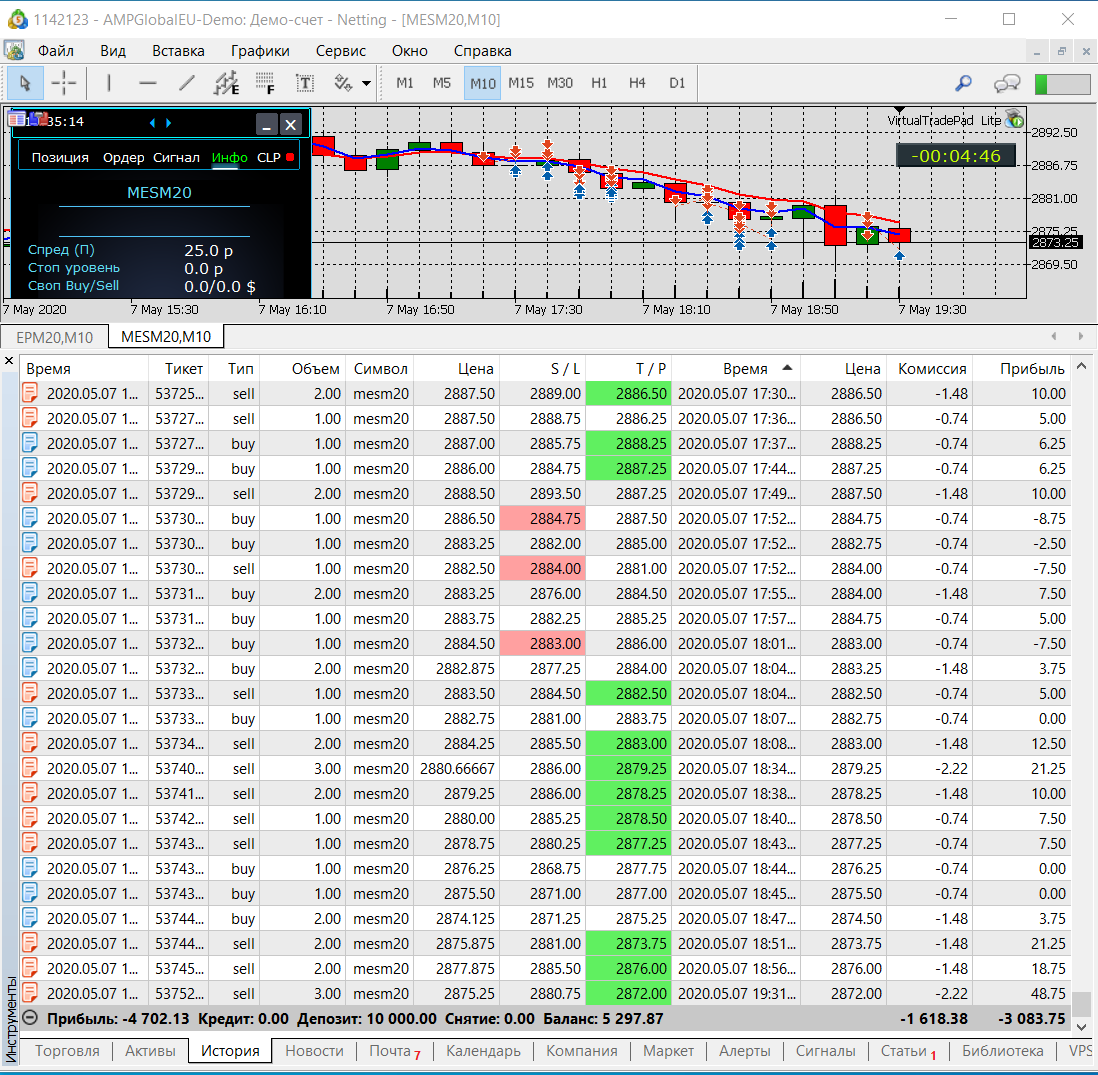Select the text label tool

click(304, 83)
